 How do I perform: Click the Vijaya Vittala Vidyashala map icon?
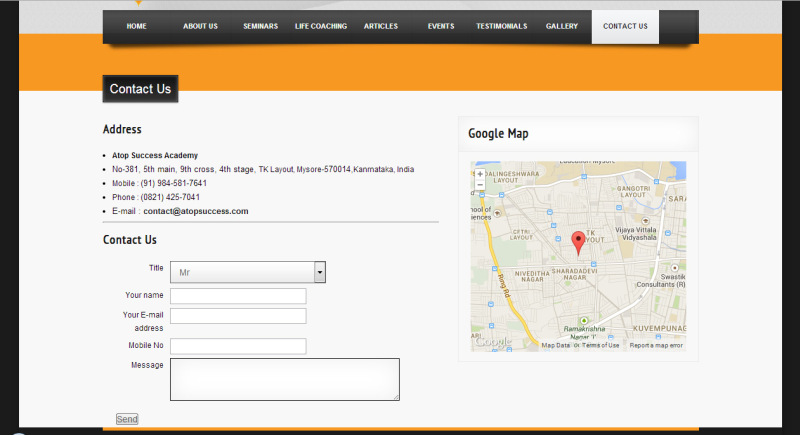pyautogui.click(x=645, y=218)
